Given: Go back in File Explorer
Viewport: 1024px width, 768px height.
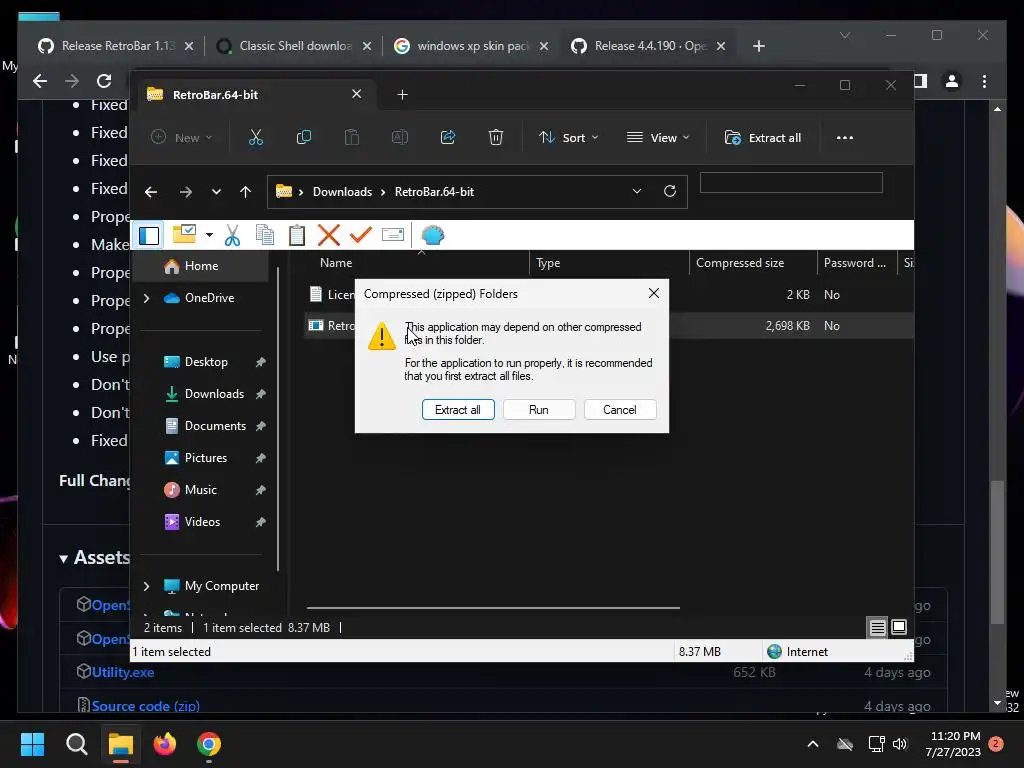Looking at the screenshot, I should 151,192.
